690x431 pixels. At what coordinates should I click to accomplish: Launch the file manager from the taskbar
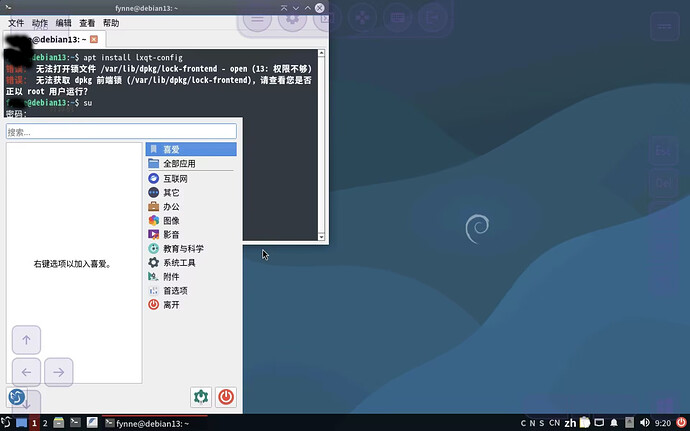tap(59, 423)
